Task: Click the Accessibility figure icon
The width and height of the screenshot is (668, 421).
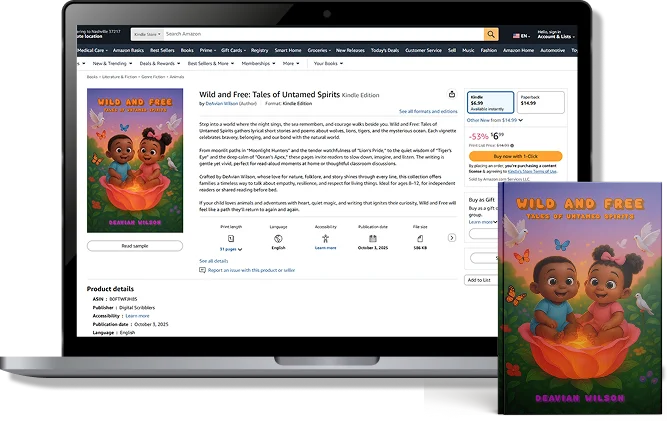Action: pyautogui.click(x=325, y=238)
